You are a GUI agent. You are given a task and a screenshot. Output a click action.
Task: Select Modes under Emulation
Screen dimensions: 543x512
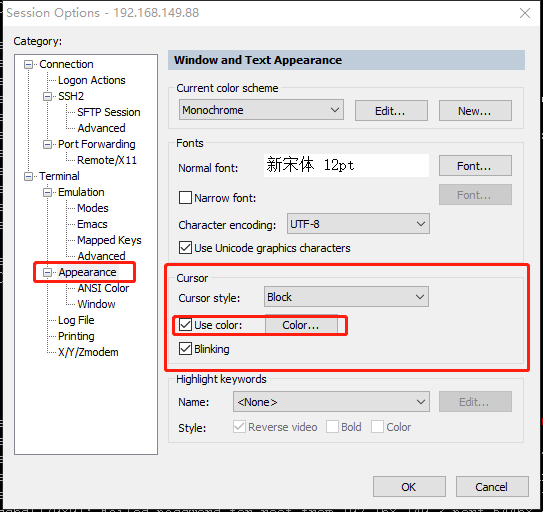[93, 208]
